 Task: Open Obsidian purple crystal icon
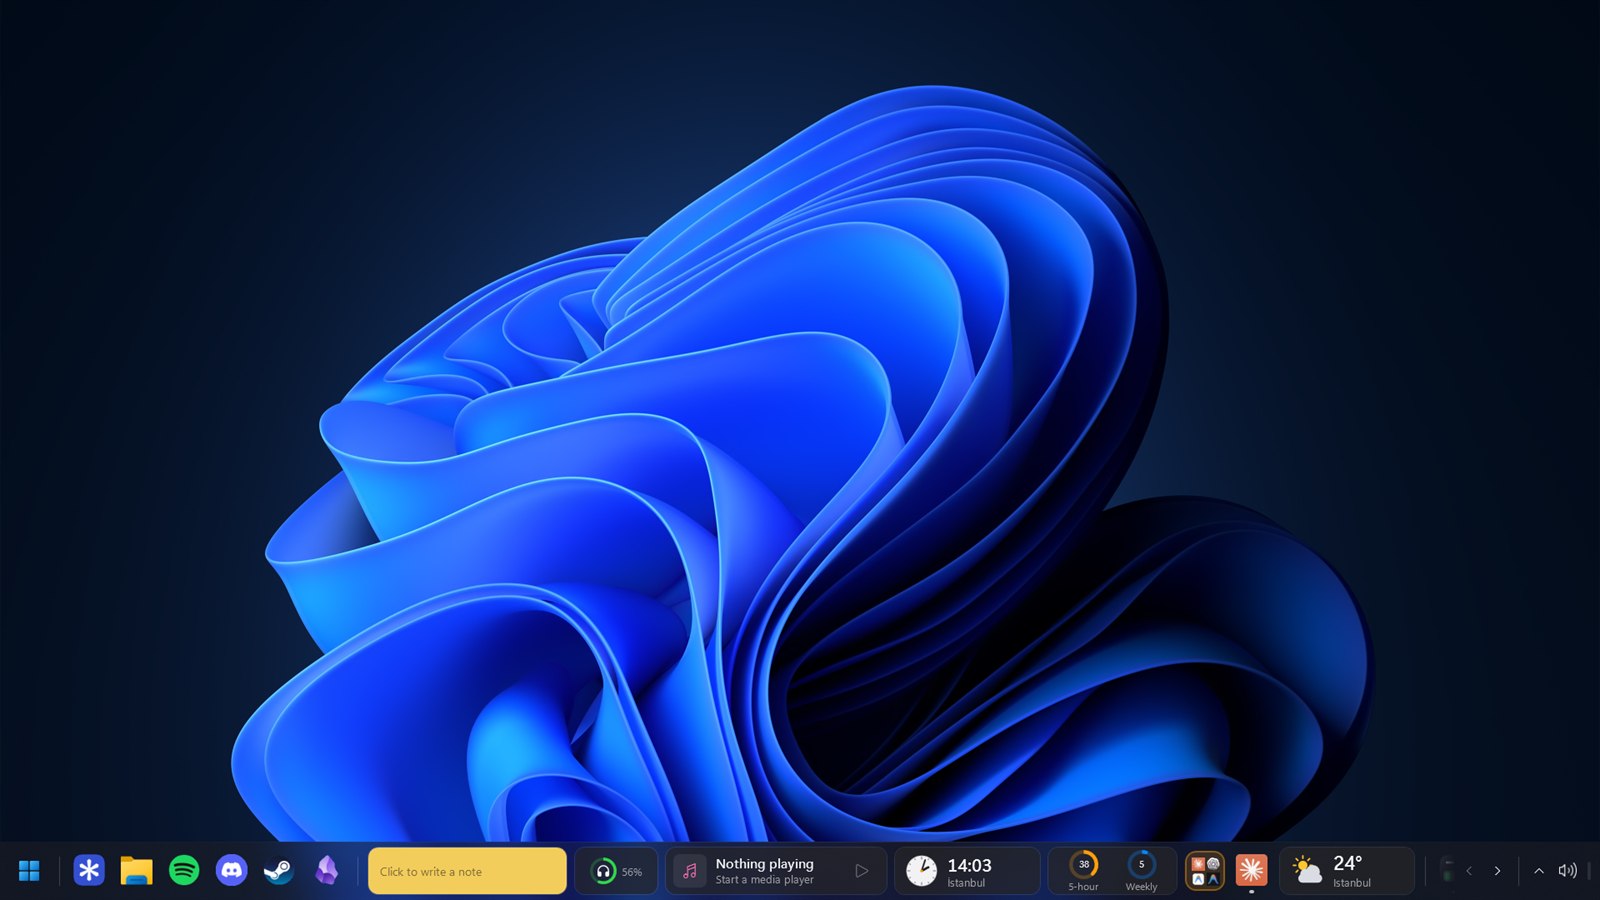(326, 871)
